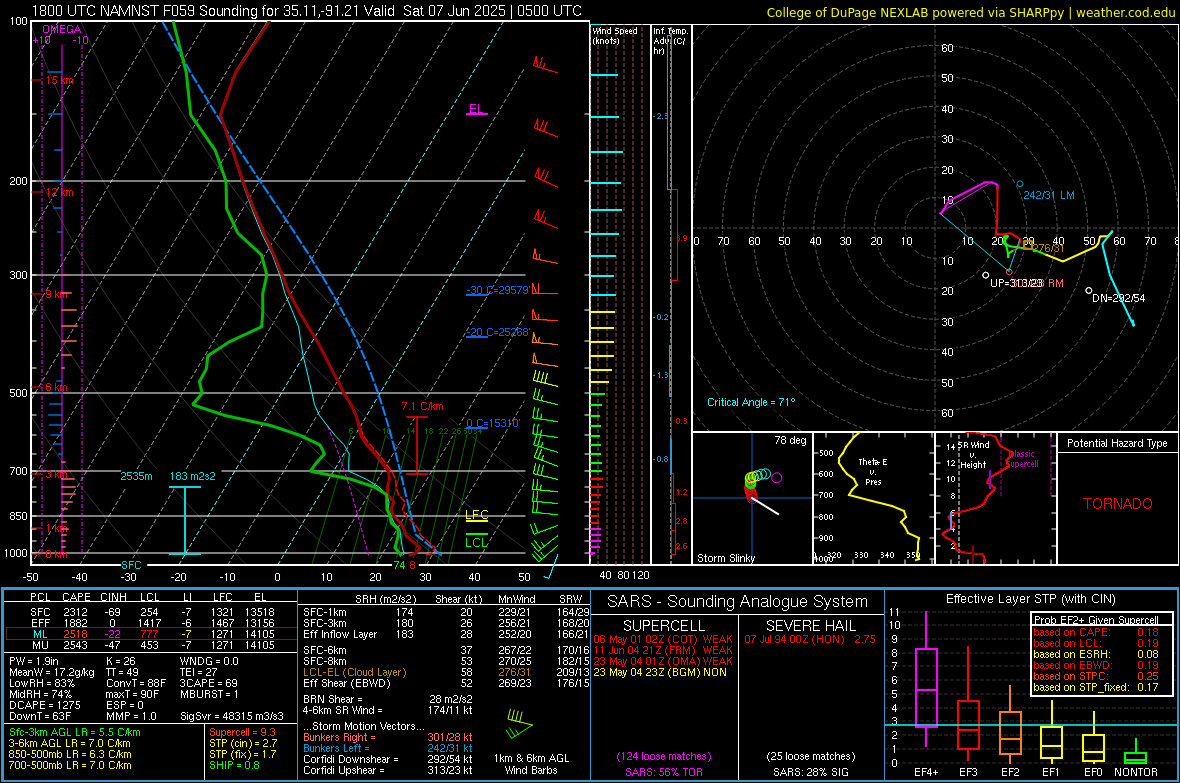The image size is (1180, 783).
Task: Click the 07 Jul 94 00Z (HON) 2.75 hail analogue
Action: click(x=810, y=639)
